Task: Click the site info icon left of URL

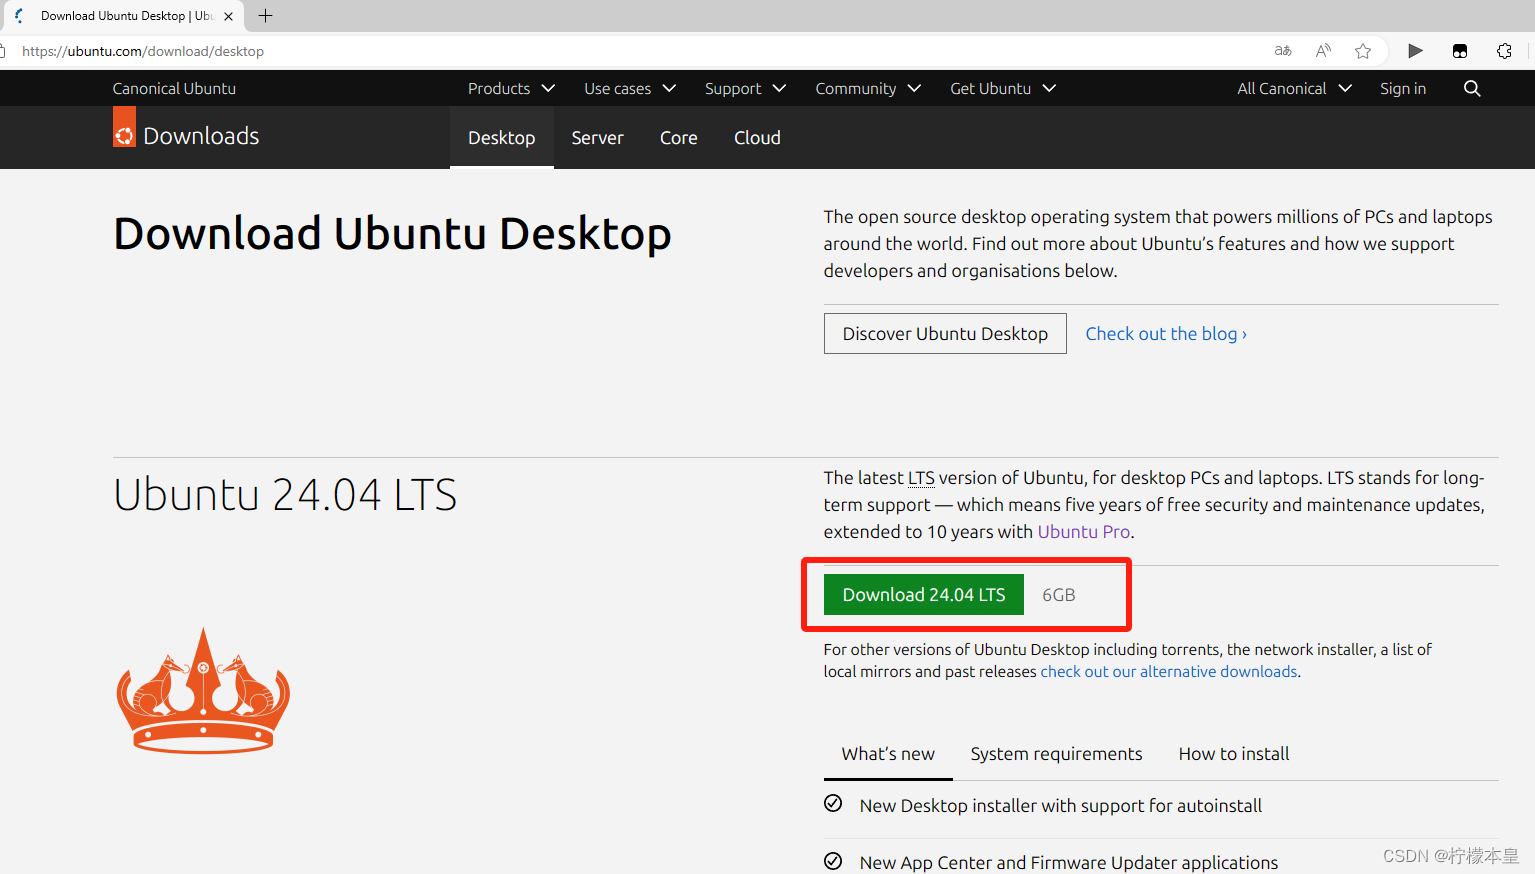Action: [4, 51]
